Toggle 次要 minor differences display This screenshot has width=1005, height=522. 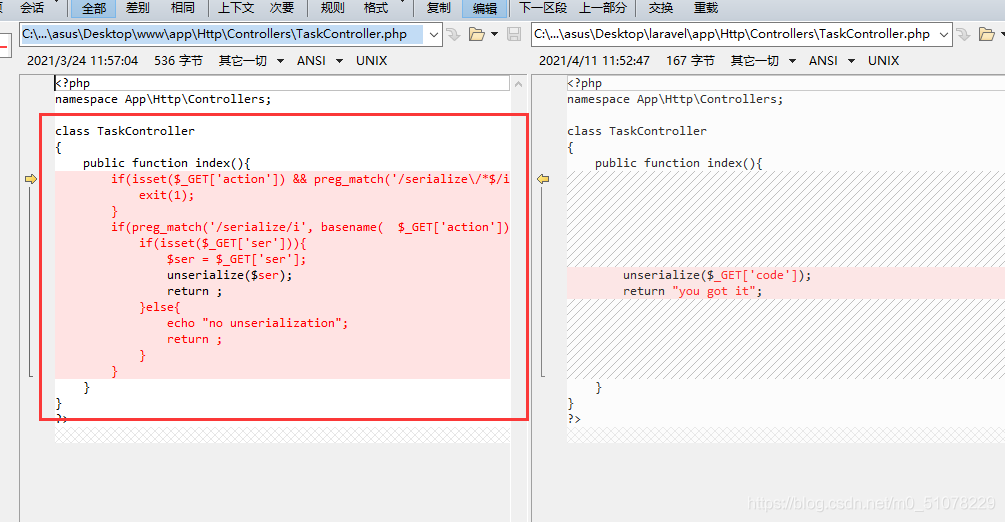point(281,8)
